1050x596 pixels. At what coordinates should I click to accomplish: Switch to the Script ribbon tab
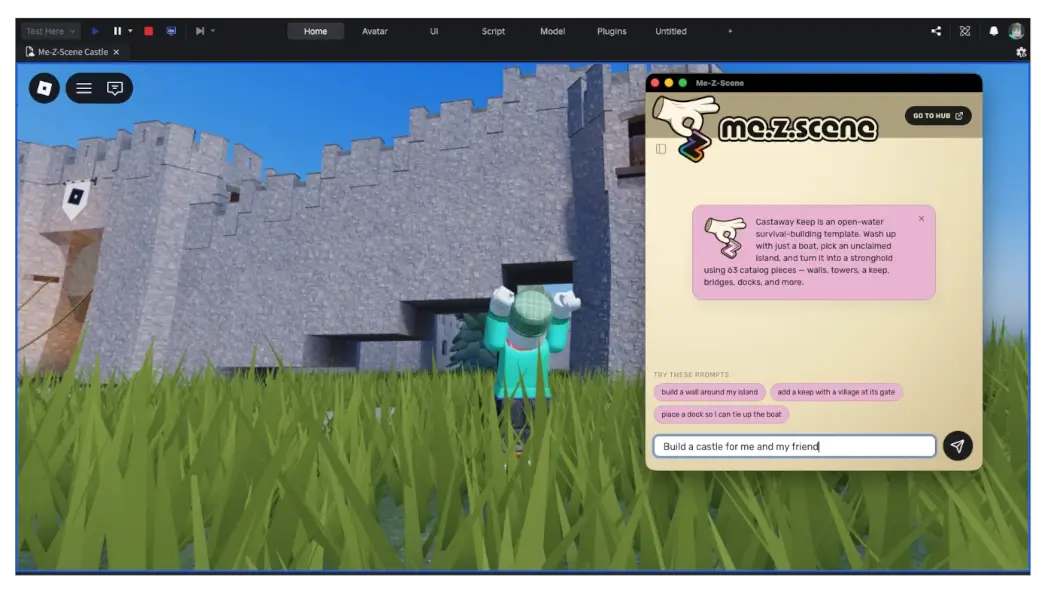pyautogui.click(x=494, y=31)
